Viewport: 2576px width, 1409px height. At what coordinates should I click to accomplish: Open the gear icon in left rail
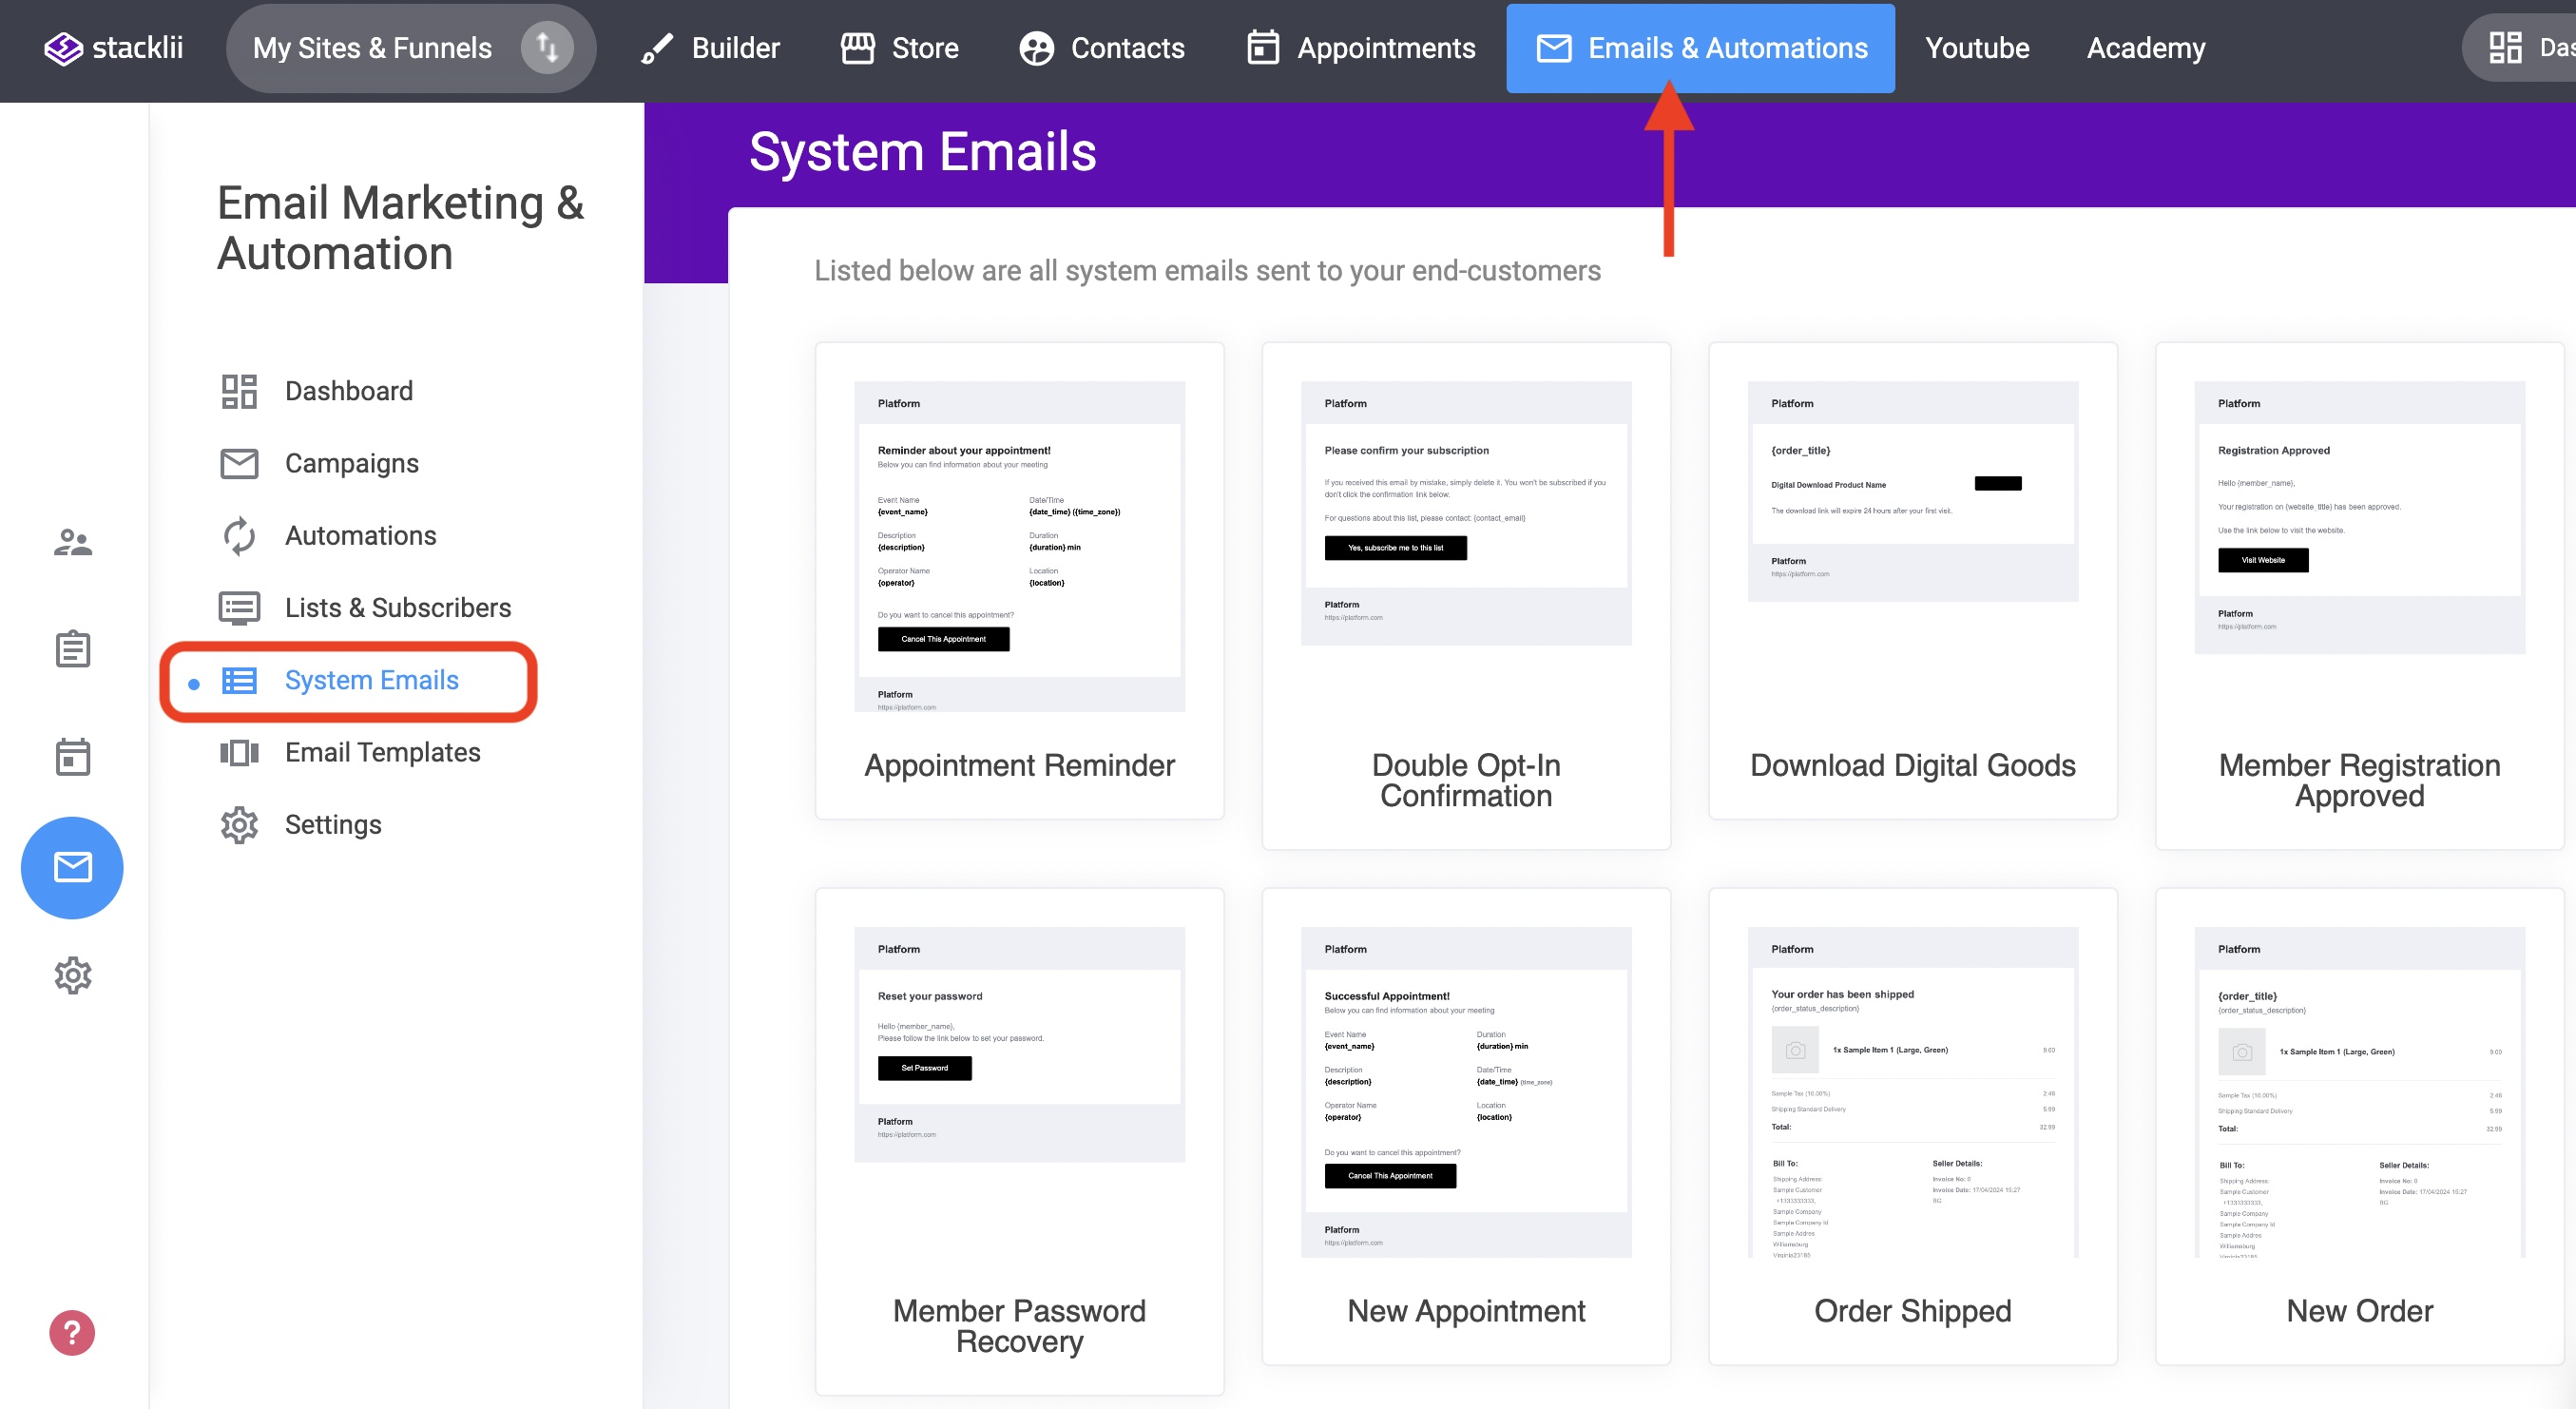point(72,975)
